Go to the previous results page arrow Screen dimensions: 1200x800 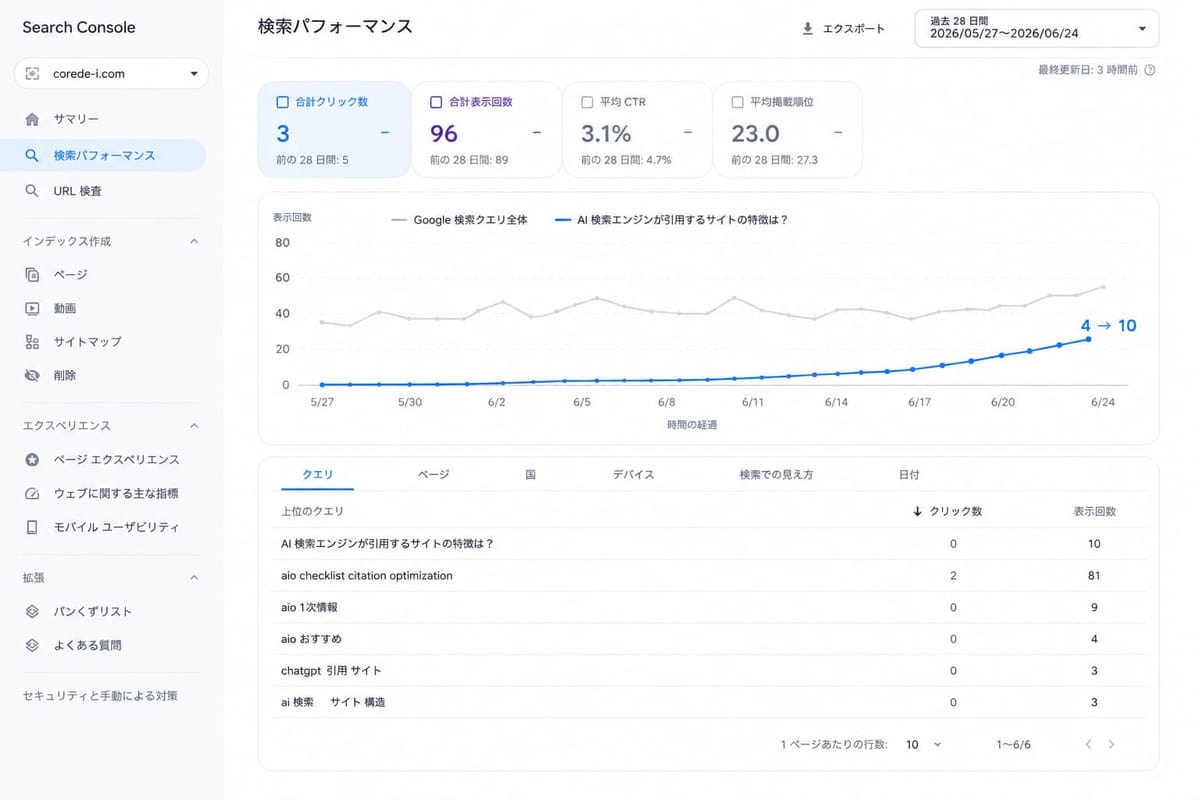pos(1087,744)
